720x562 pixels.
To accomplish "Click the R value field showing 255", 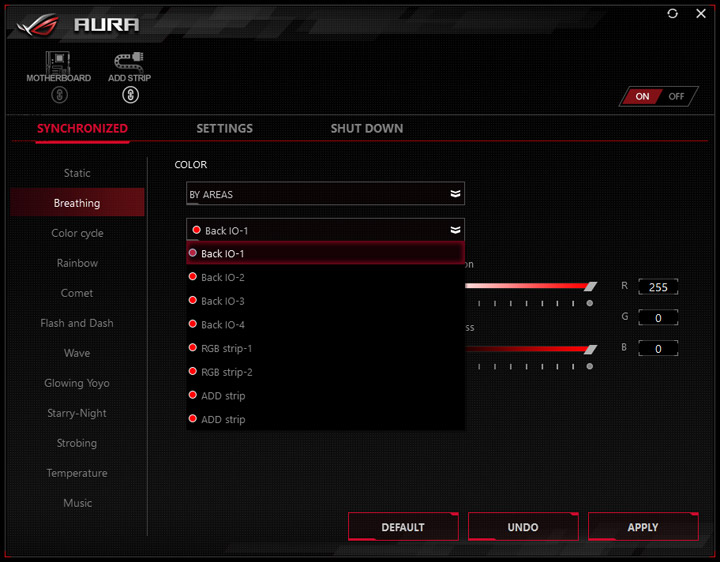I will pyautogui.click(x=658, y=287).
